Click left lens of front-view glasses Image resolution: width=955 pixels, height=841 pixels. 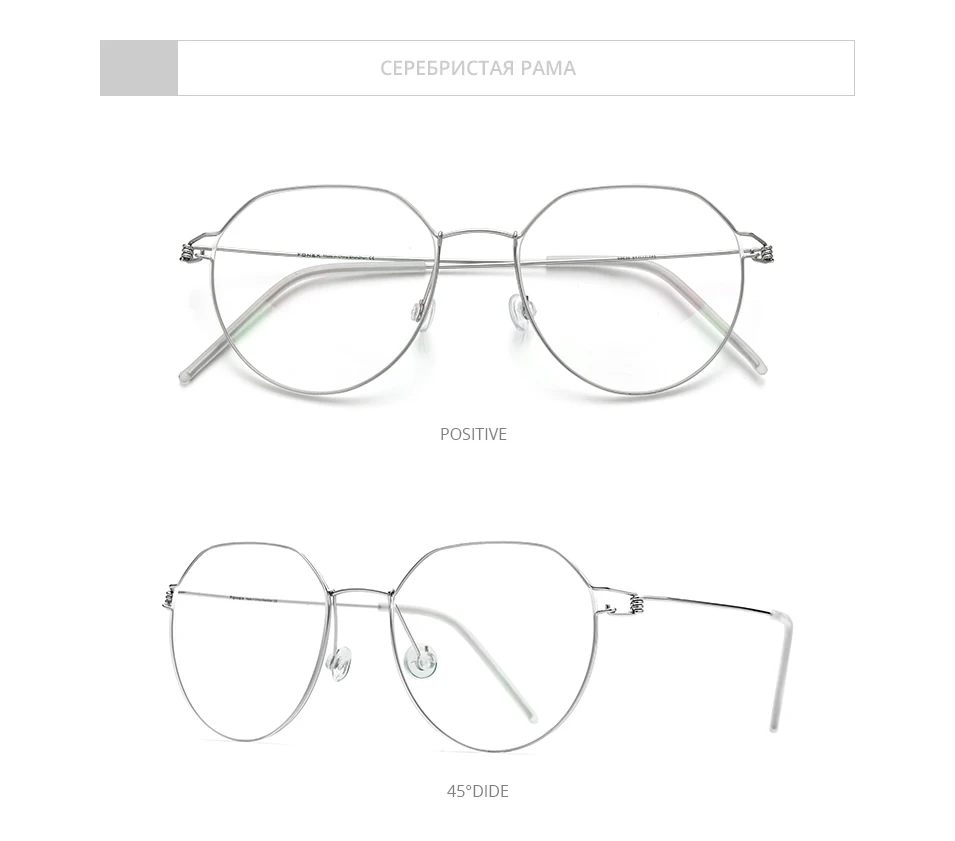[326, 291]
